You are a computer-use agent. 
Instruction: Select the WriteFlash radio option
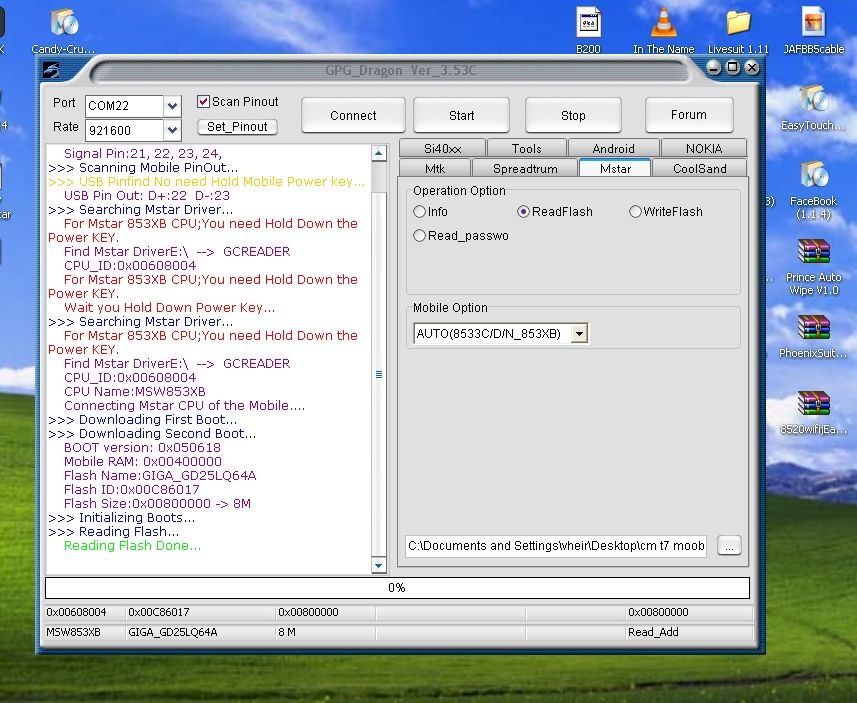click(x=636, y=212)
